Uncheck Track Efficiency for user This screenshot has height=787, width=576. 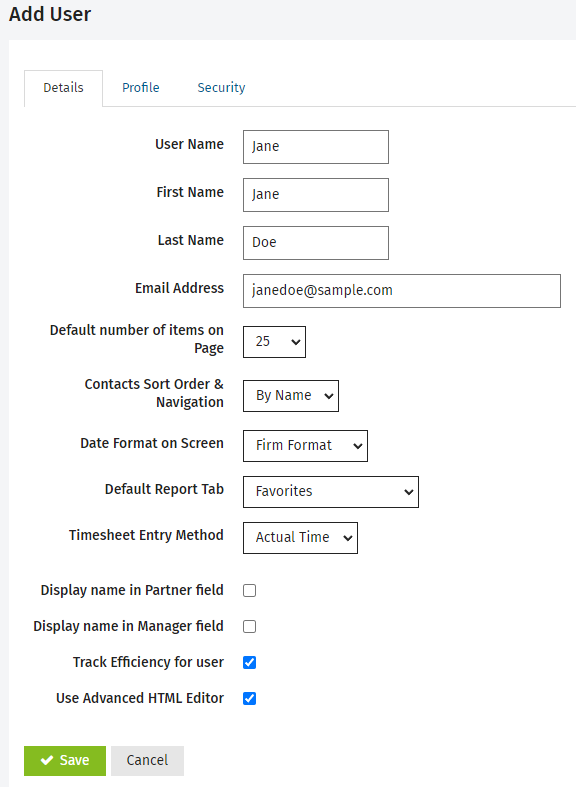(x=249, y=663)
